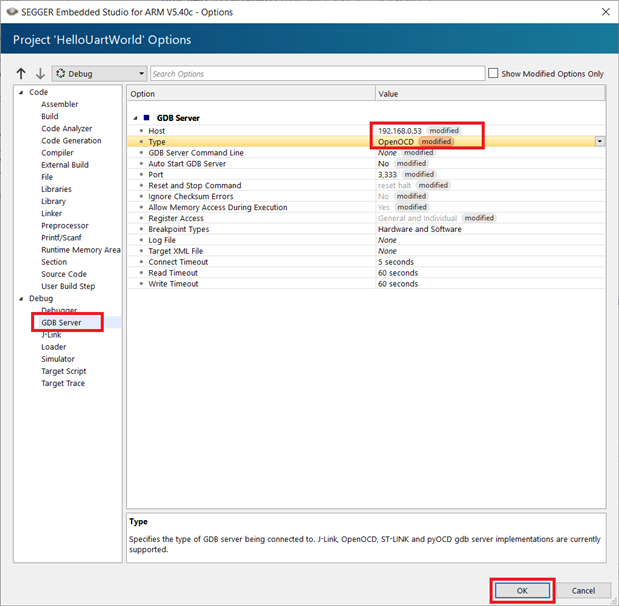Select Printf/Scanf category
The image size is (619, 606).
pyautogui.click(x=61, y=238)
